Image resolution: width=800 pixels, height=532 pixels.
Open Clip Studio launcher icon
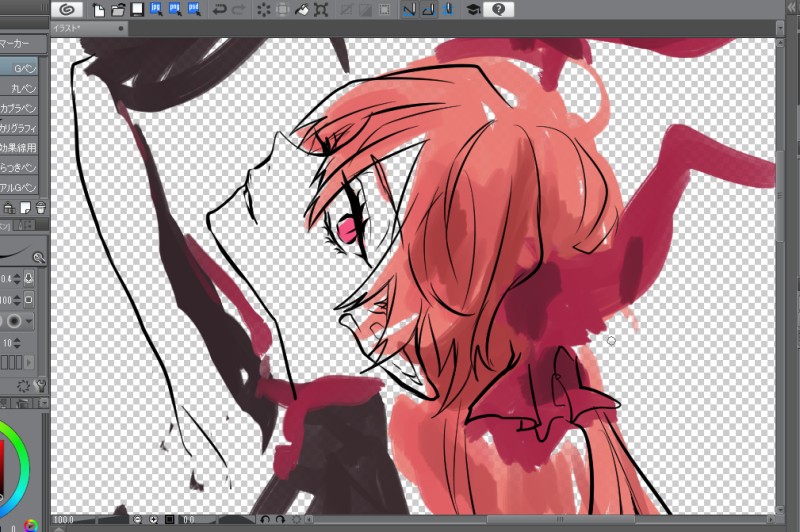66,9
